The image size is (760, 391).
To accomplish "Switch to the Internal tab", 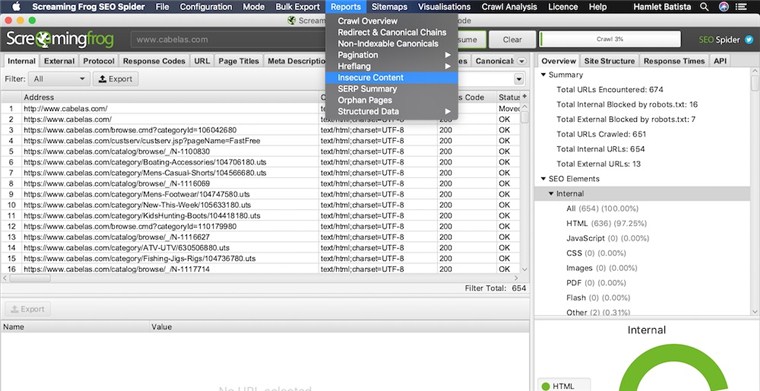I will click(x=21, y=61).
